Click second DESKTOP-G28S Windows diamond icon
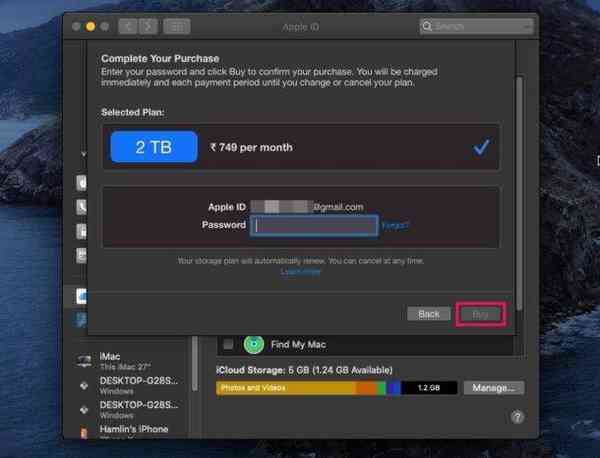The height and width of the screenshot is (458, 600). pyautogui.click(x=84, y=410)
